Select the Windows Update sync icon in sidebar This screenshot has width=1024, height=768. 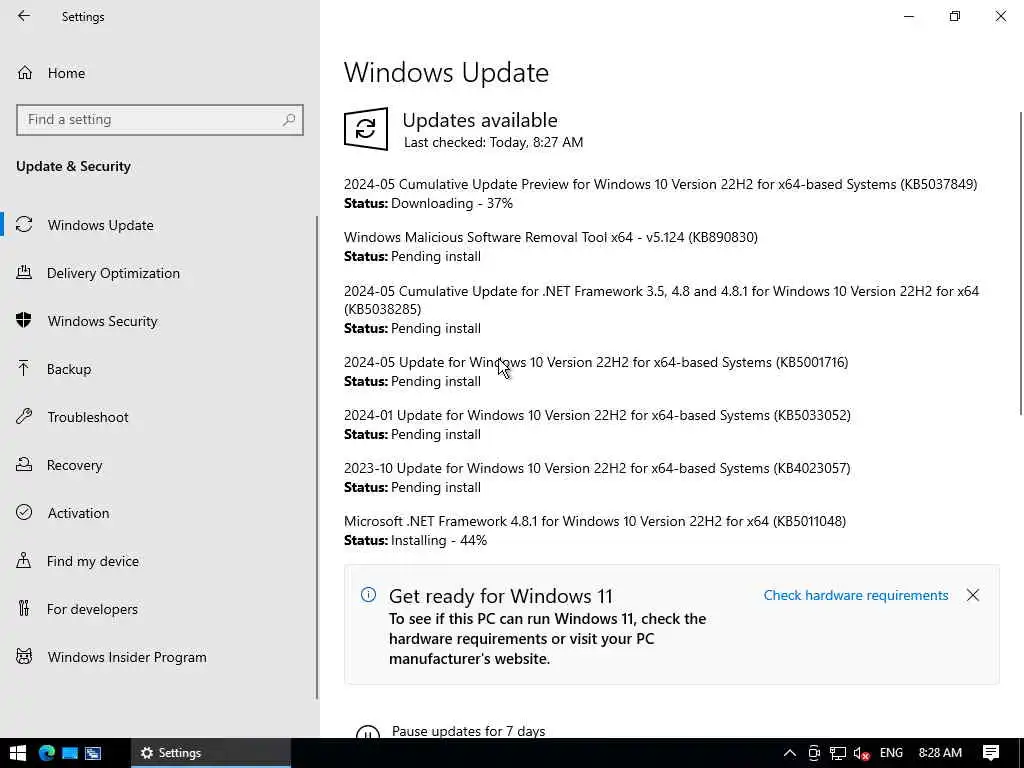(24, 225)
